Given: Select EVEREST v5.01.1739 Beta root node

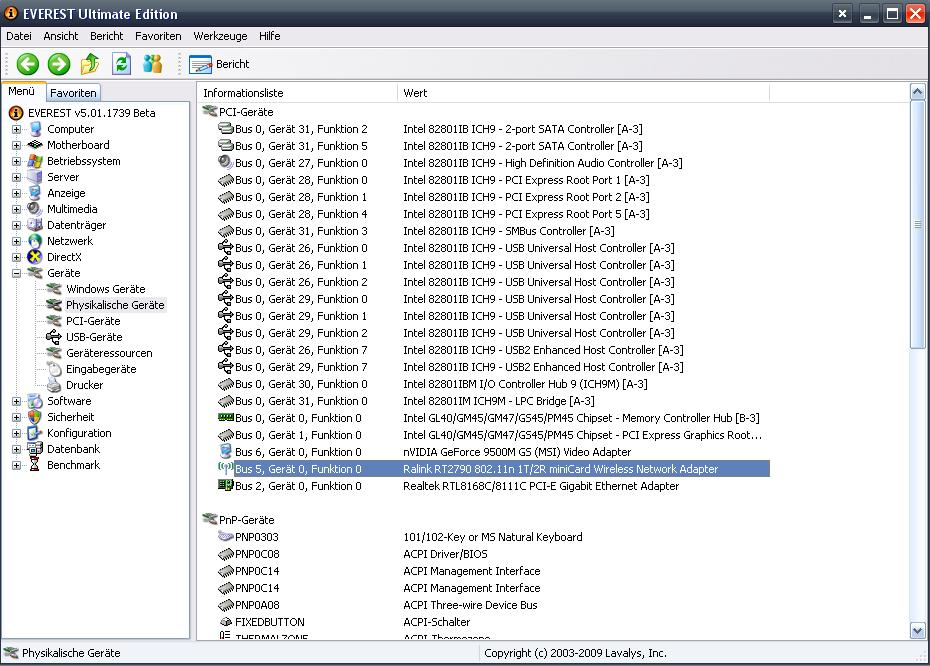Looking at the screenshot, I should [91, 113].
